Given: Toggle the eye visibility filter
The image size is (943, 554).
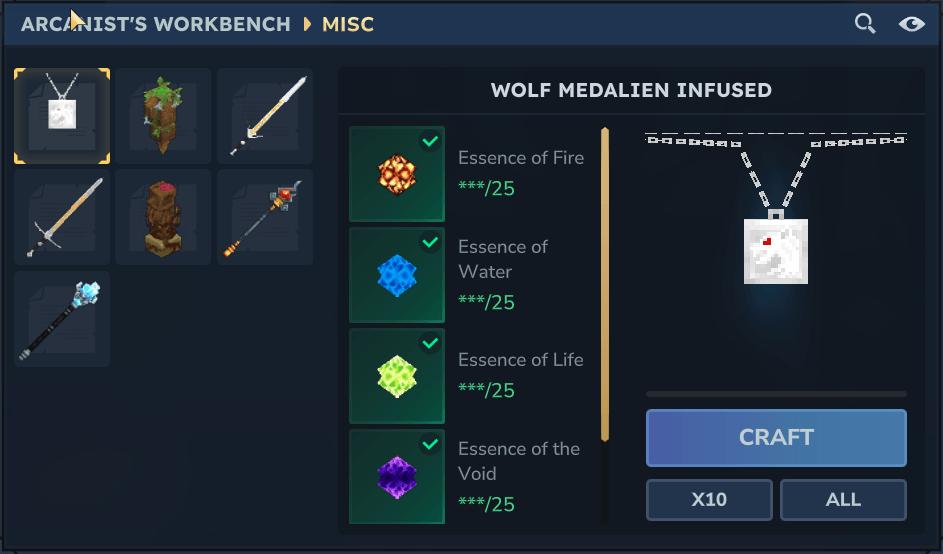Looking at the screenshot, I should tap(911, 23).
